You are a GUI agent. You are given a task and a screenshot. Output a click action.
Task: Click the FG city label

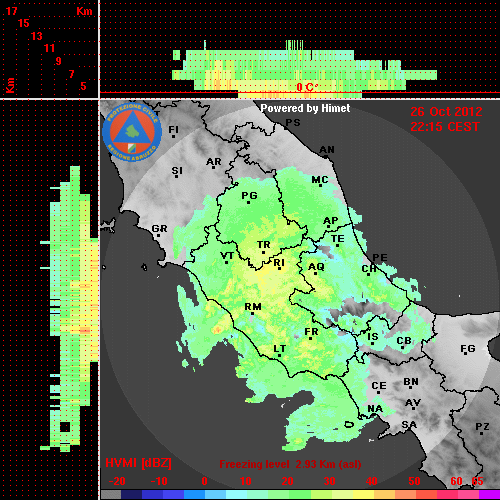coord(468,349)
